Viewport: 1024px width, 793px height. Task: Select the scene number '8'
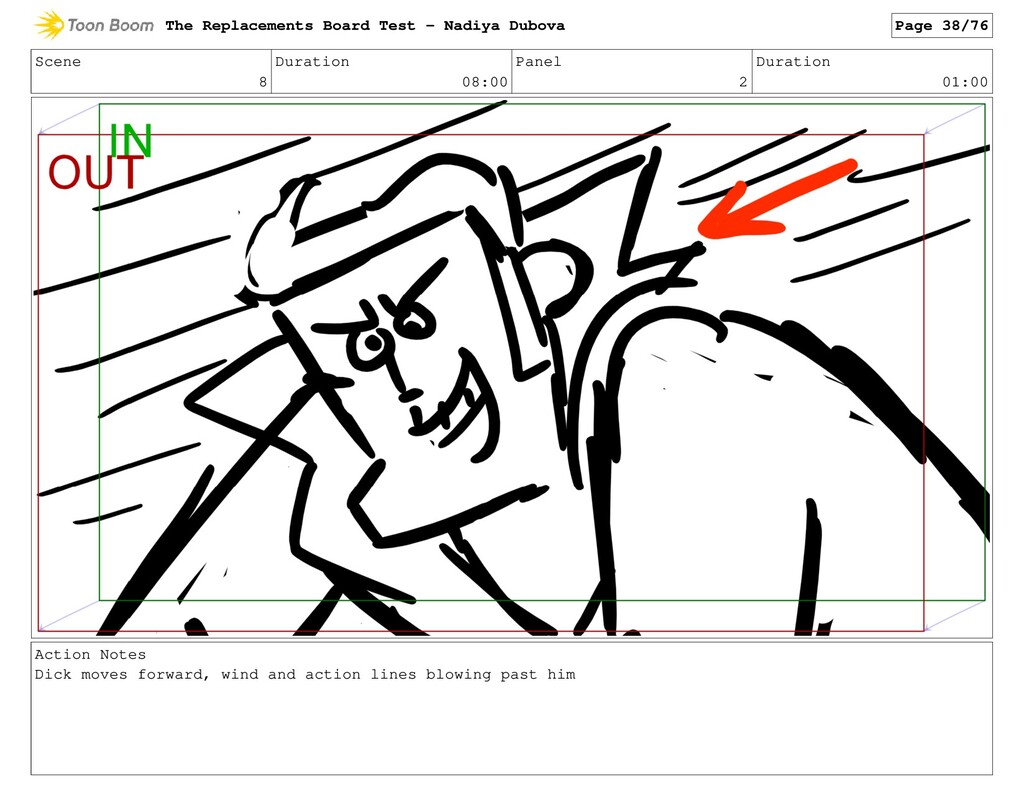263,82
